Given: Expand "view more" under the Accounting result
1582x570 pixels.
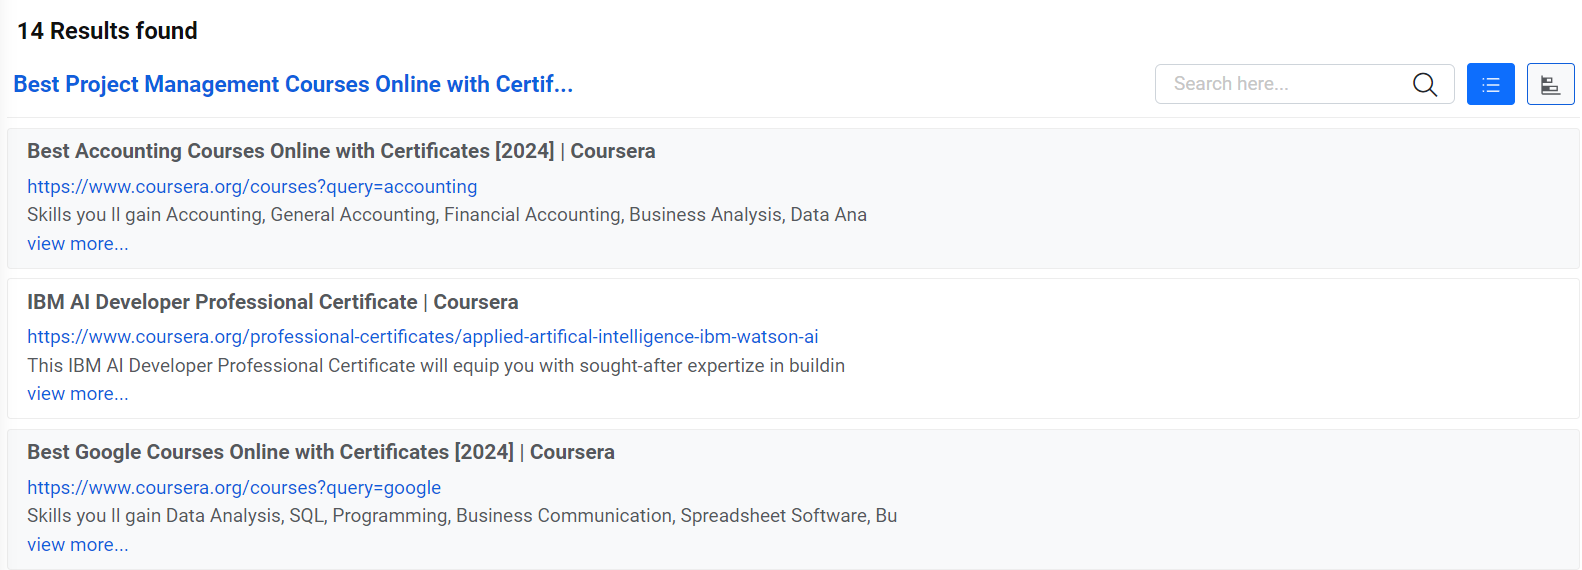Looking at the screenshot, I should [x=78, y=244].
